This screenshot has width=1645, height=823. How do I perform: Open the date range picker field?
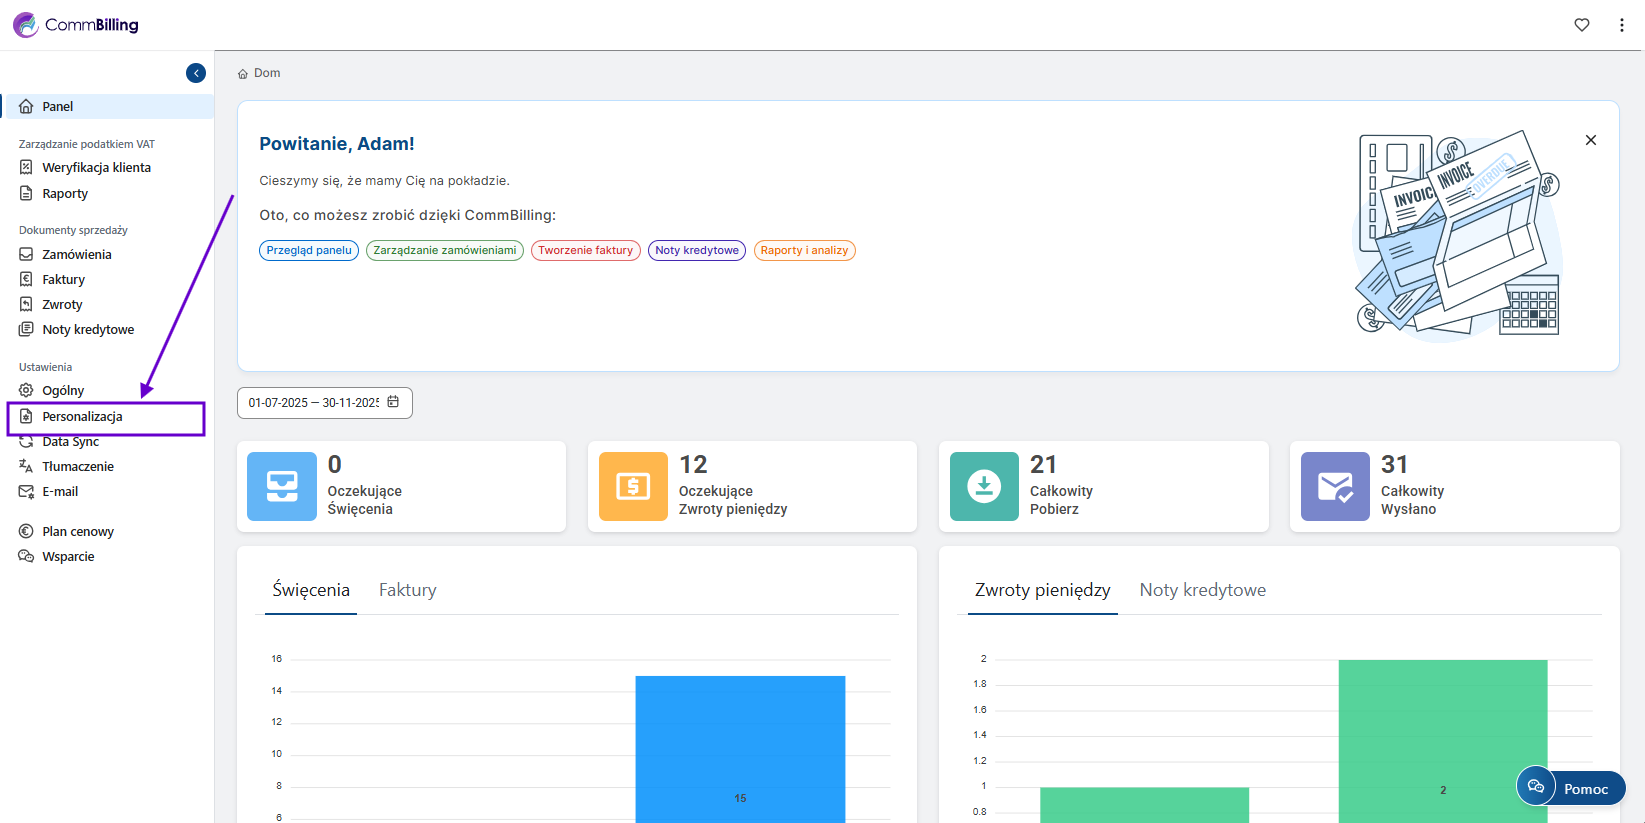coord(314,403)
